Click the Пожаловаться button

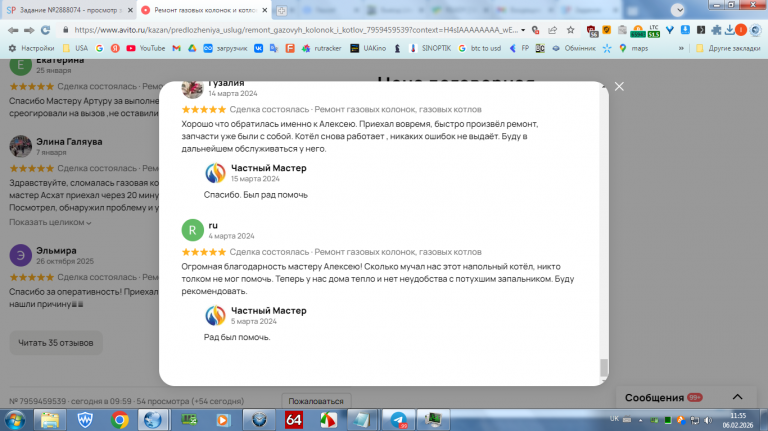coord(316,401)
